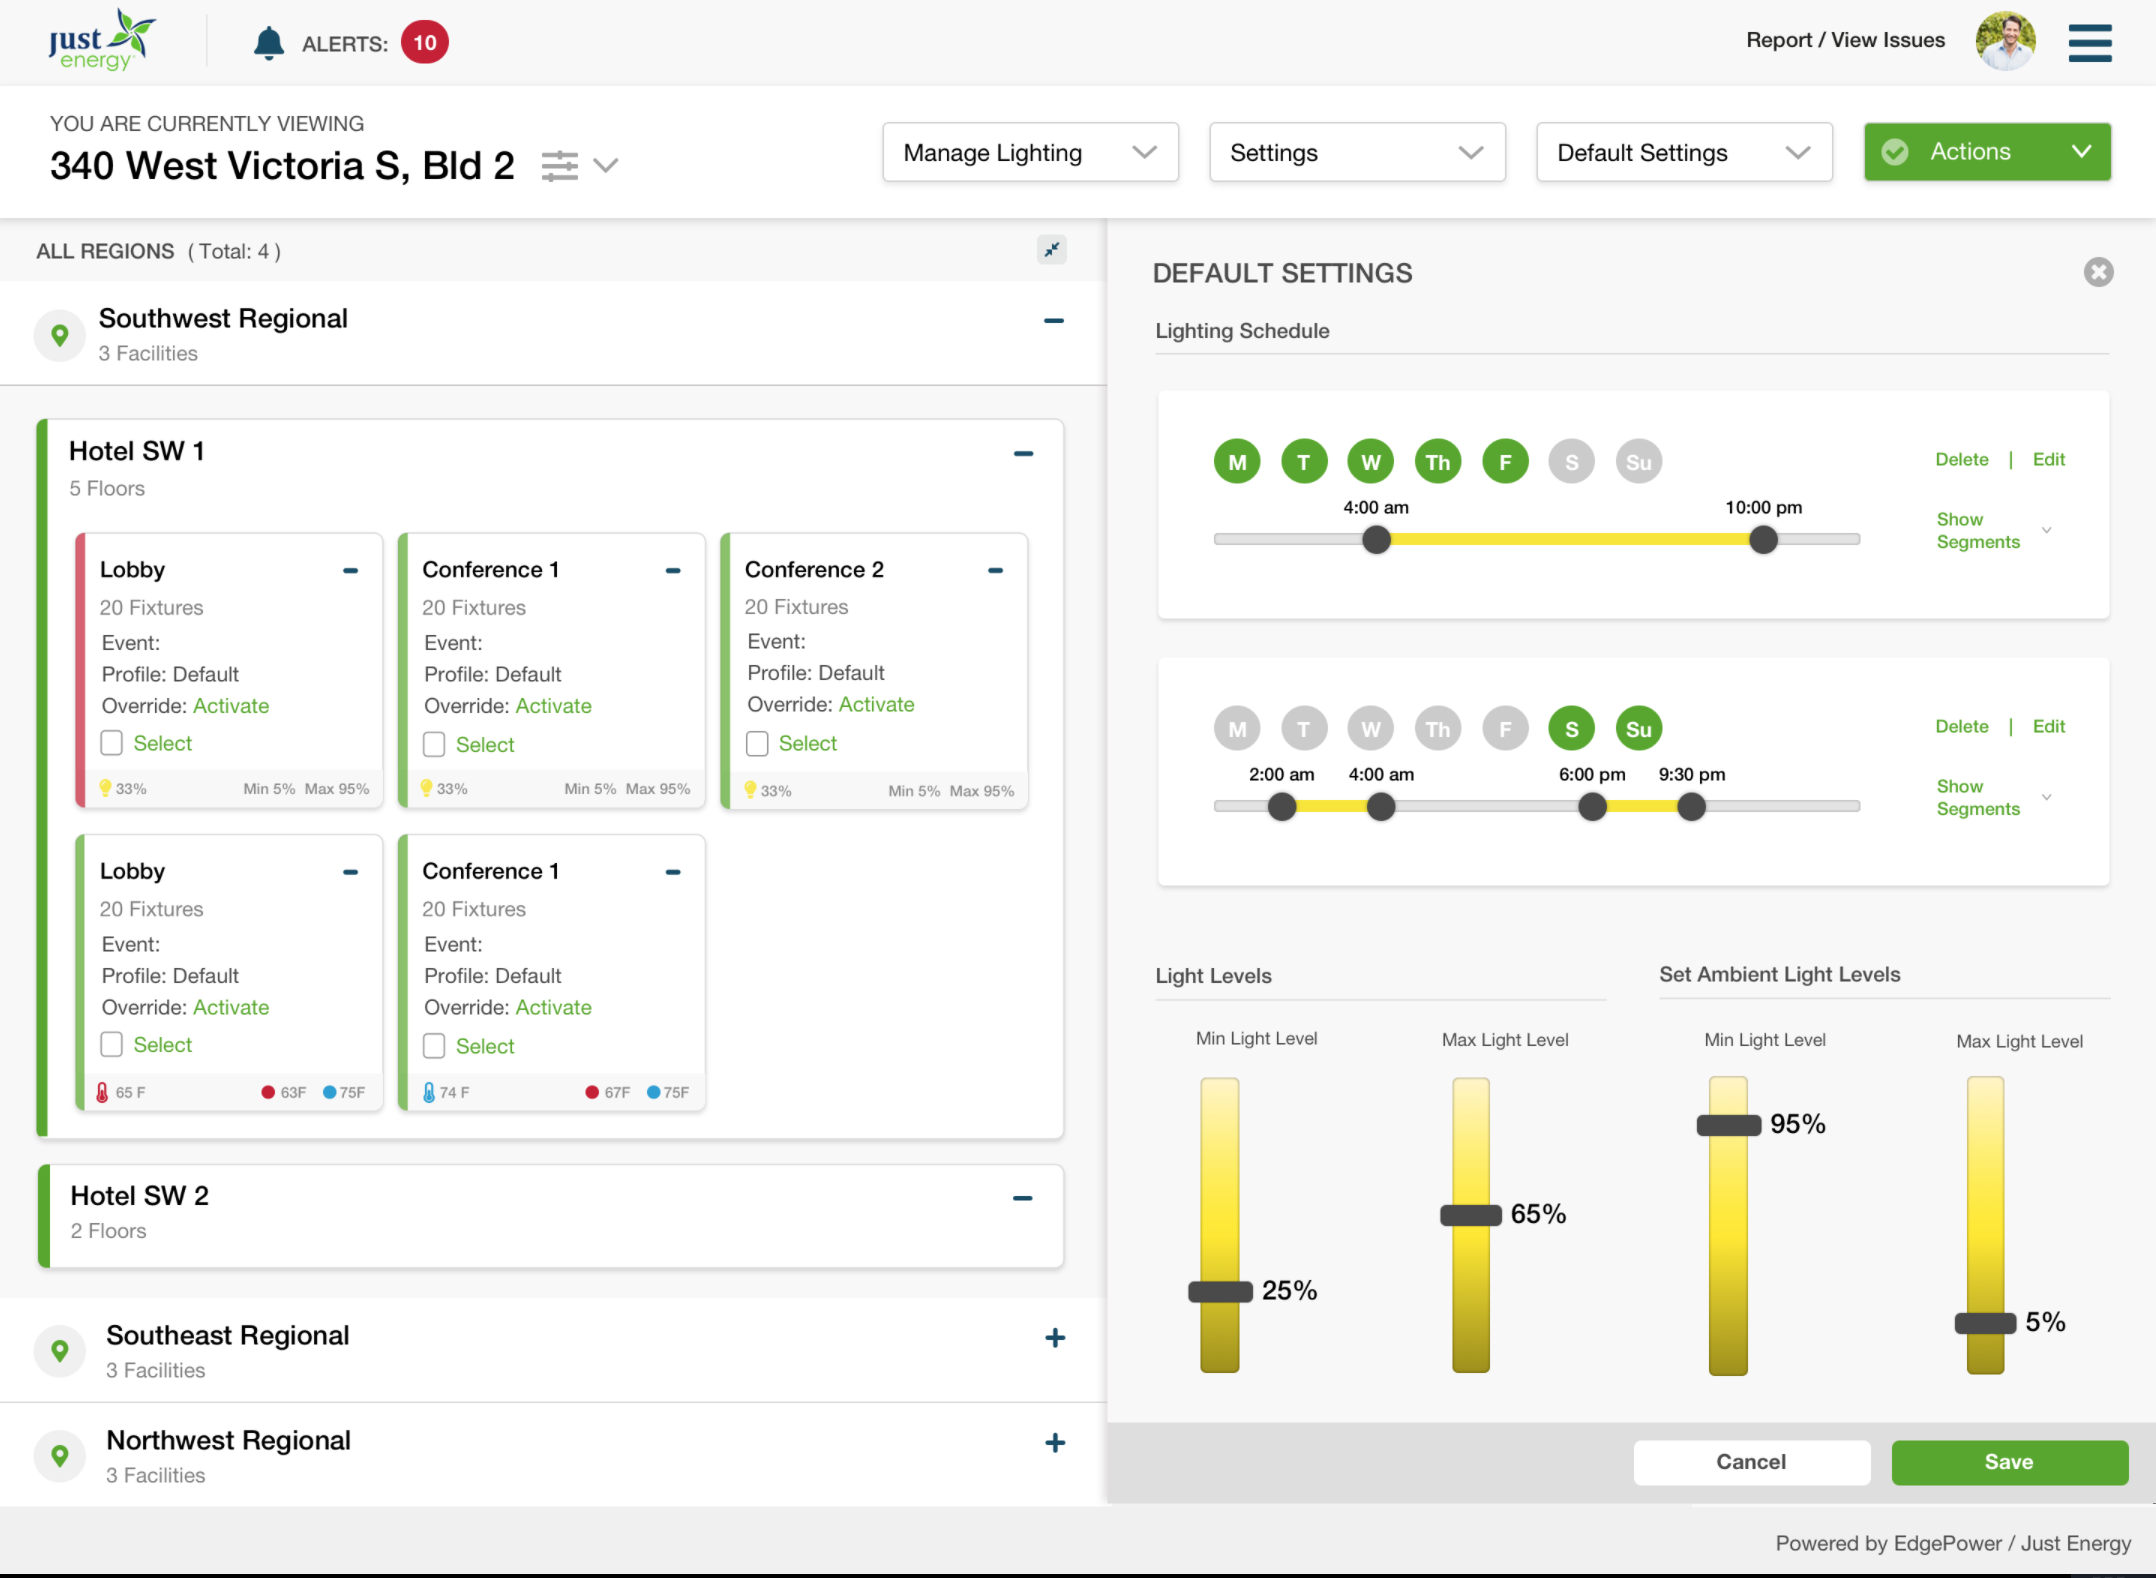Screen dimensions: 2156x1578
Task: Click the alerts bell icon
Action: pos(268,43)
